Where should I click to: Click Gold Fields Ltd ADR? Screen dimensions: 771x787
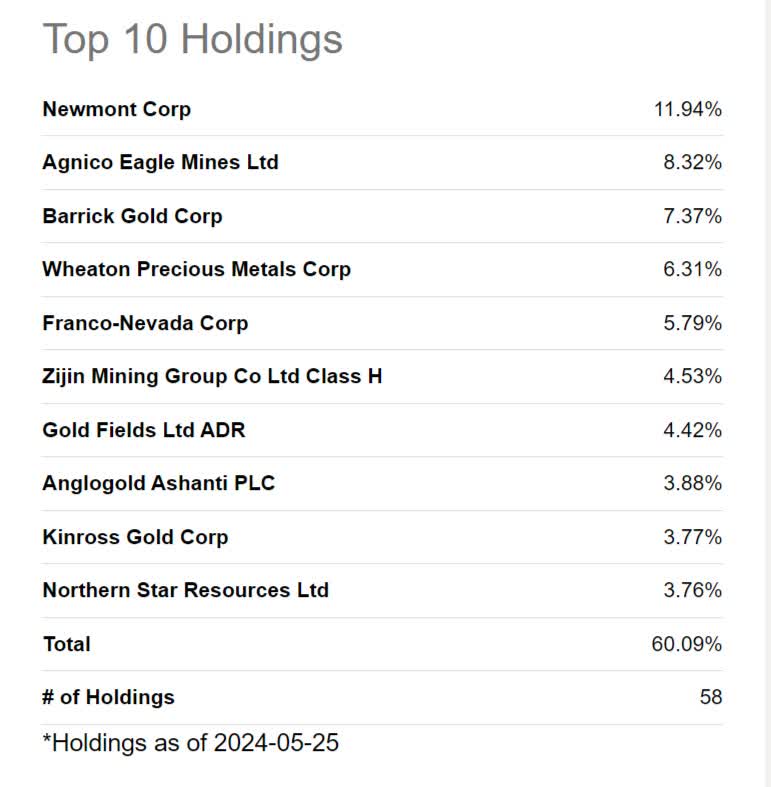[x=144, y=430]
